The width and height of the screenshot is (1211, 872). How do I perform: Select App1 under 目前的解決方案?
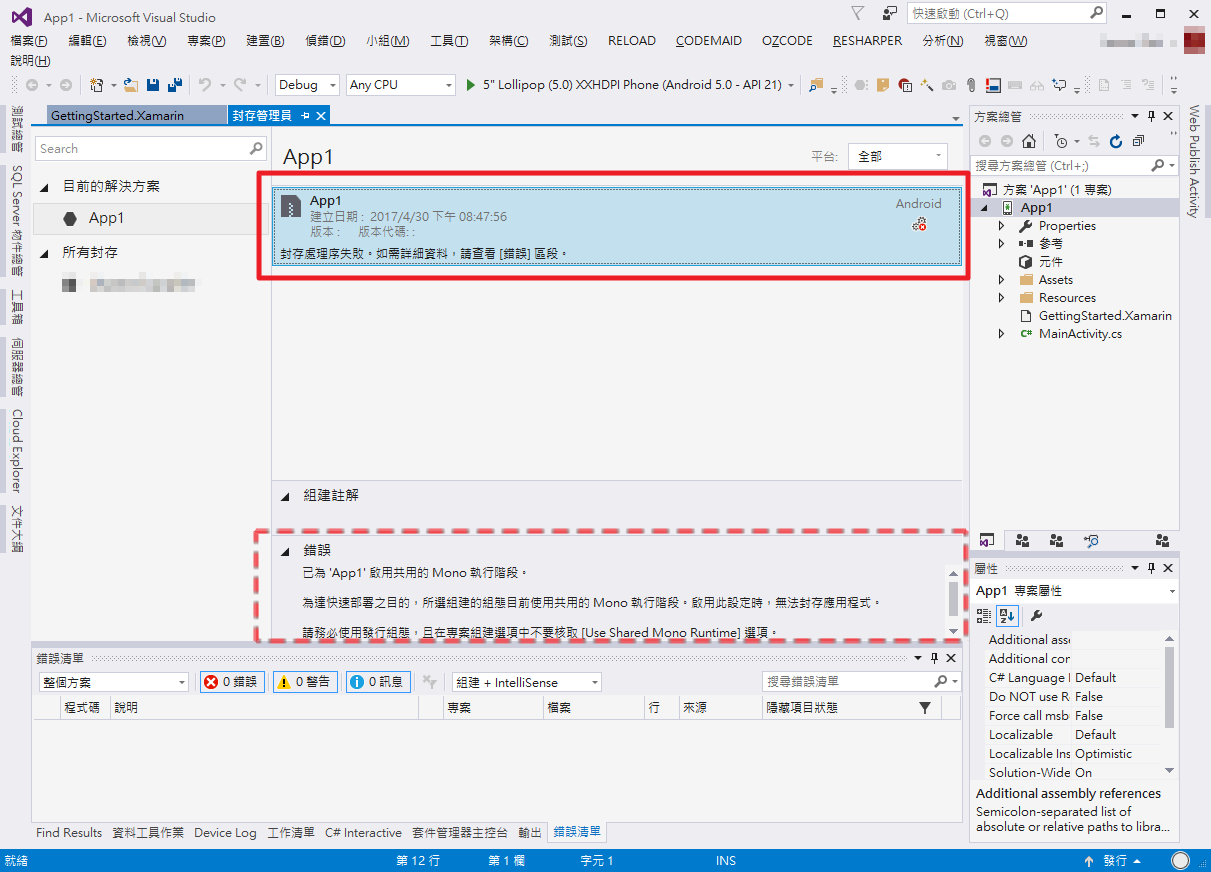150,218
